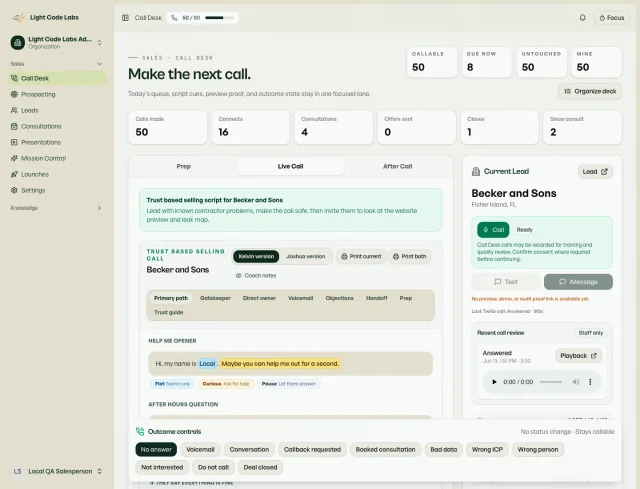Viewport: 640px width, 489px height.
Task: Open the Gatekeeper script tab
Action: [x=216, y=298]
